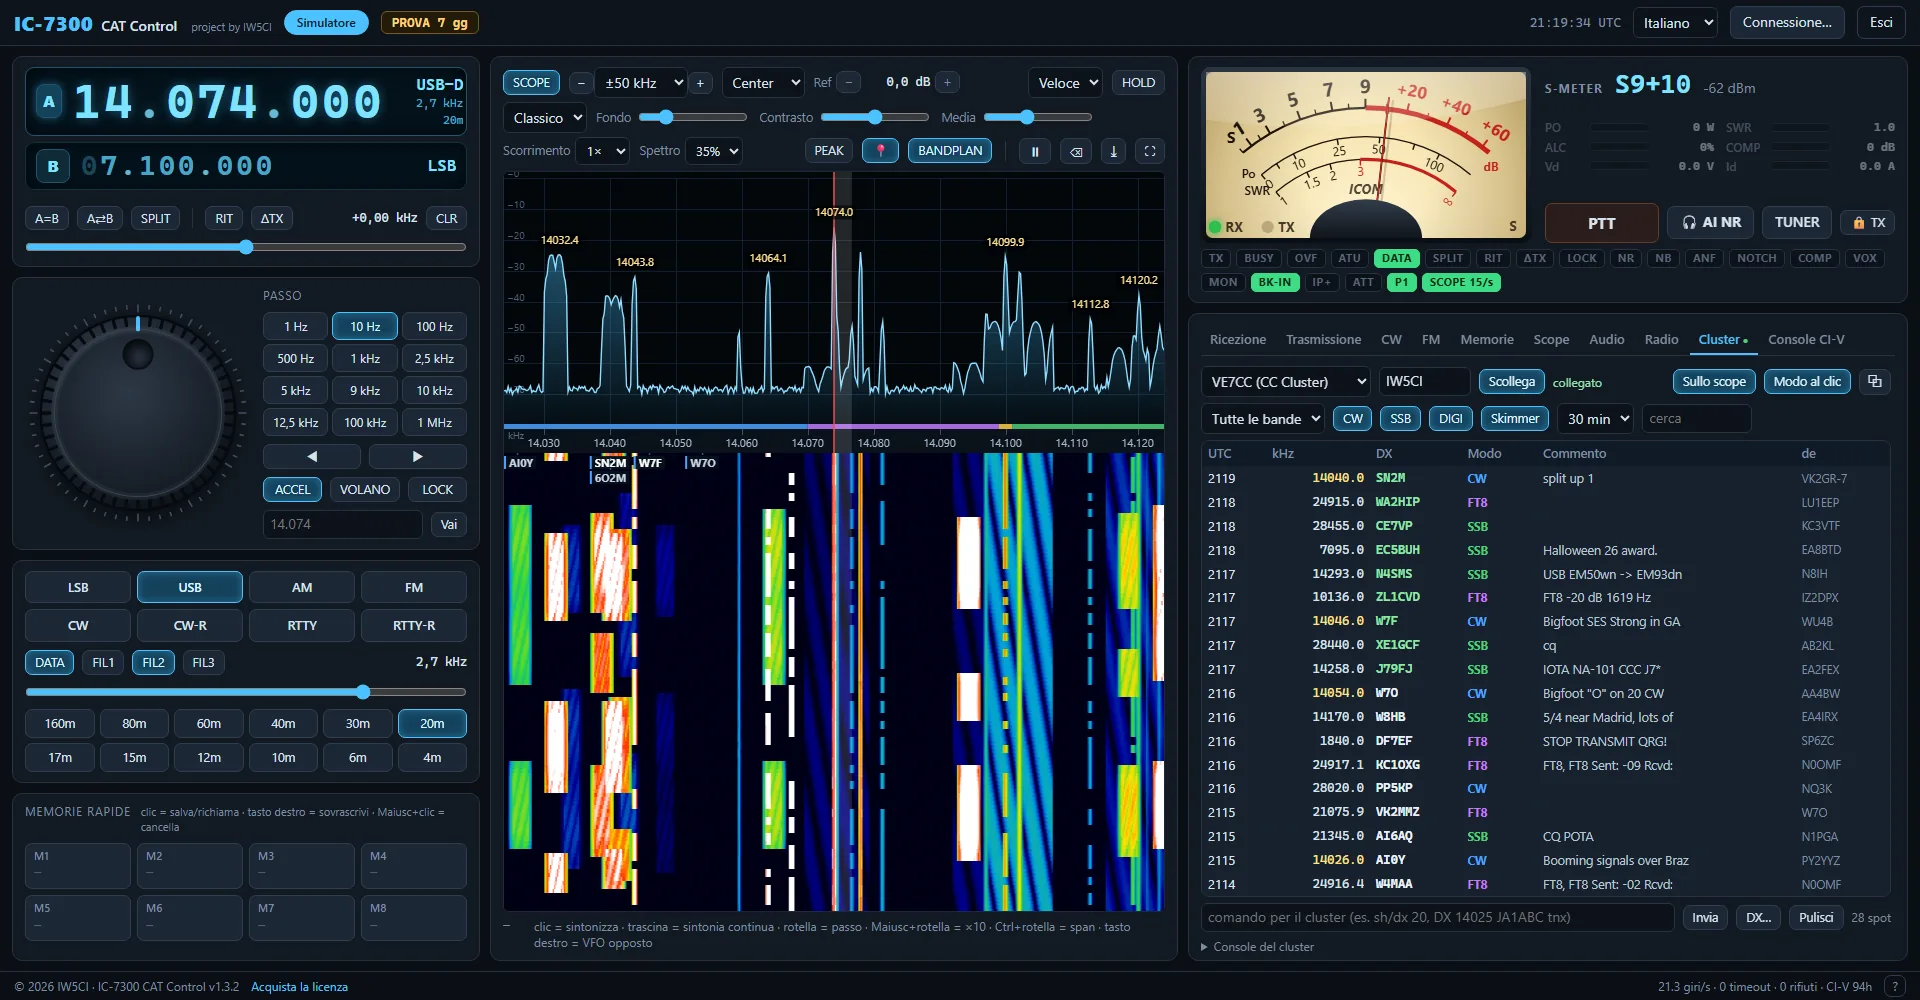
Task: Toggle the DATA mode filter button
Action: [50, 662]
